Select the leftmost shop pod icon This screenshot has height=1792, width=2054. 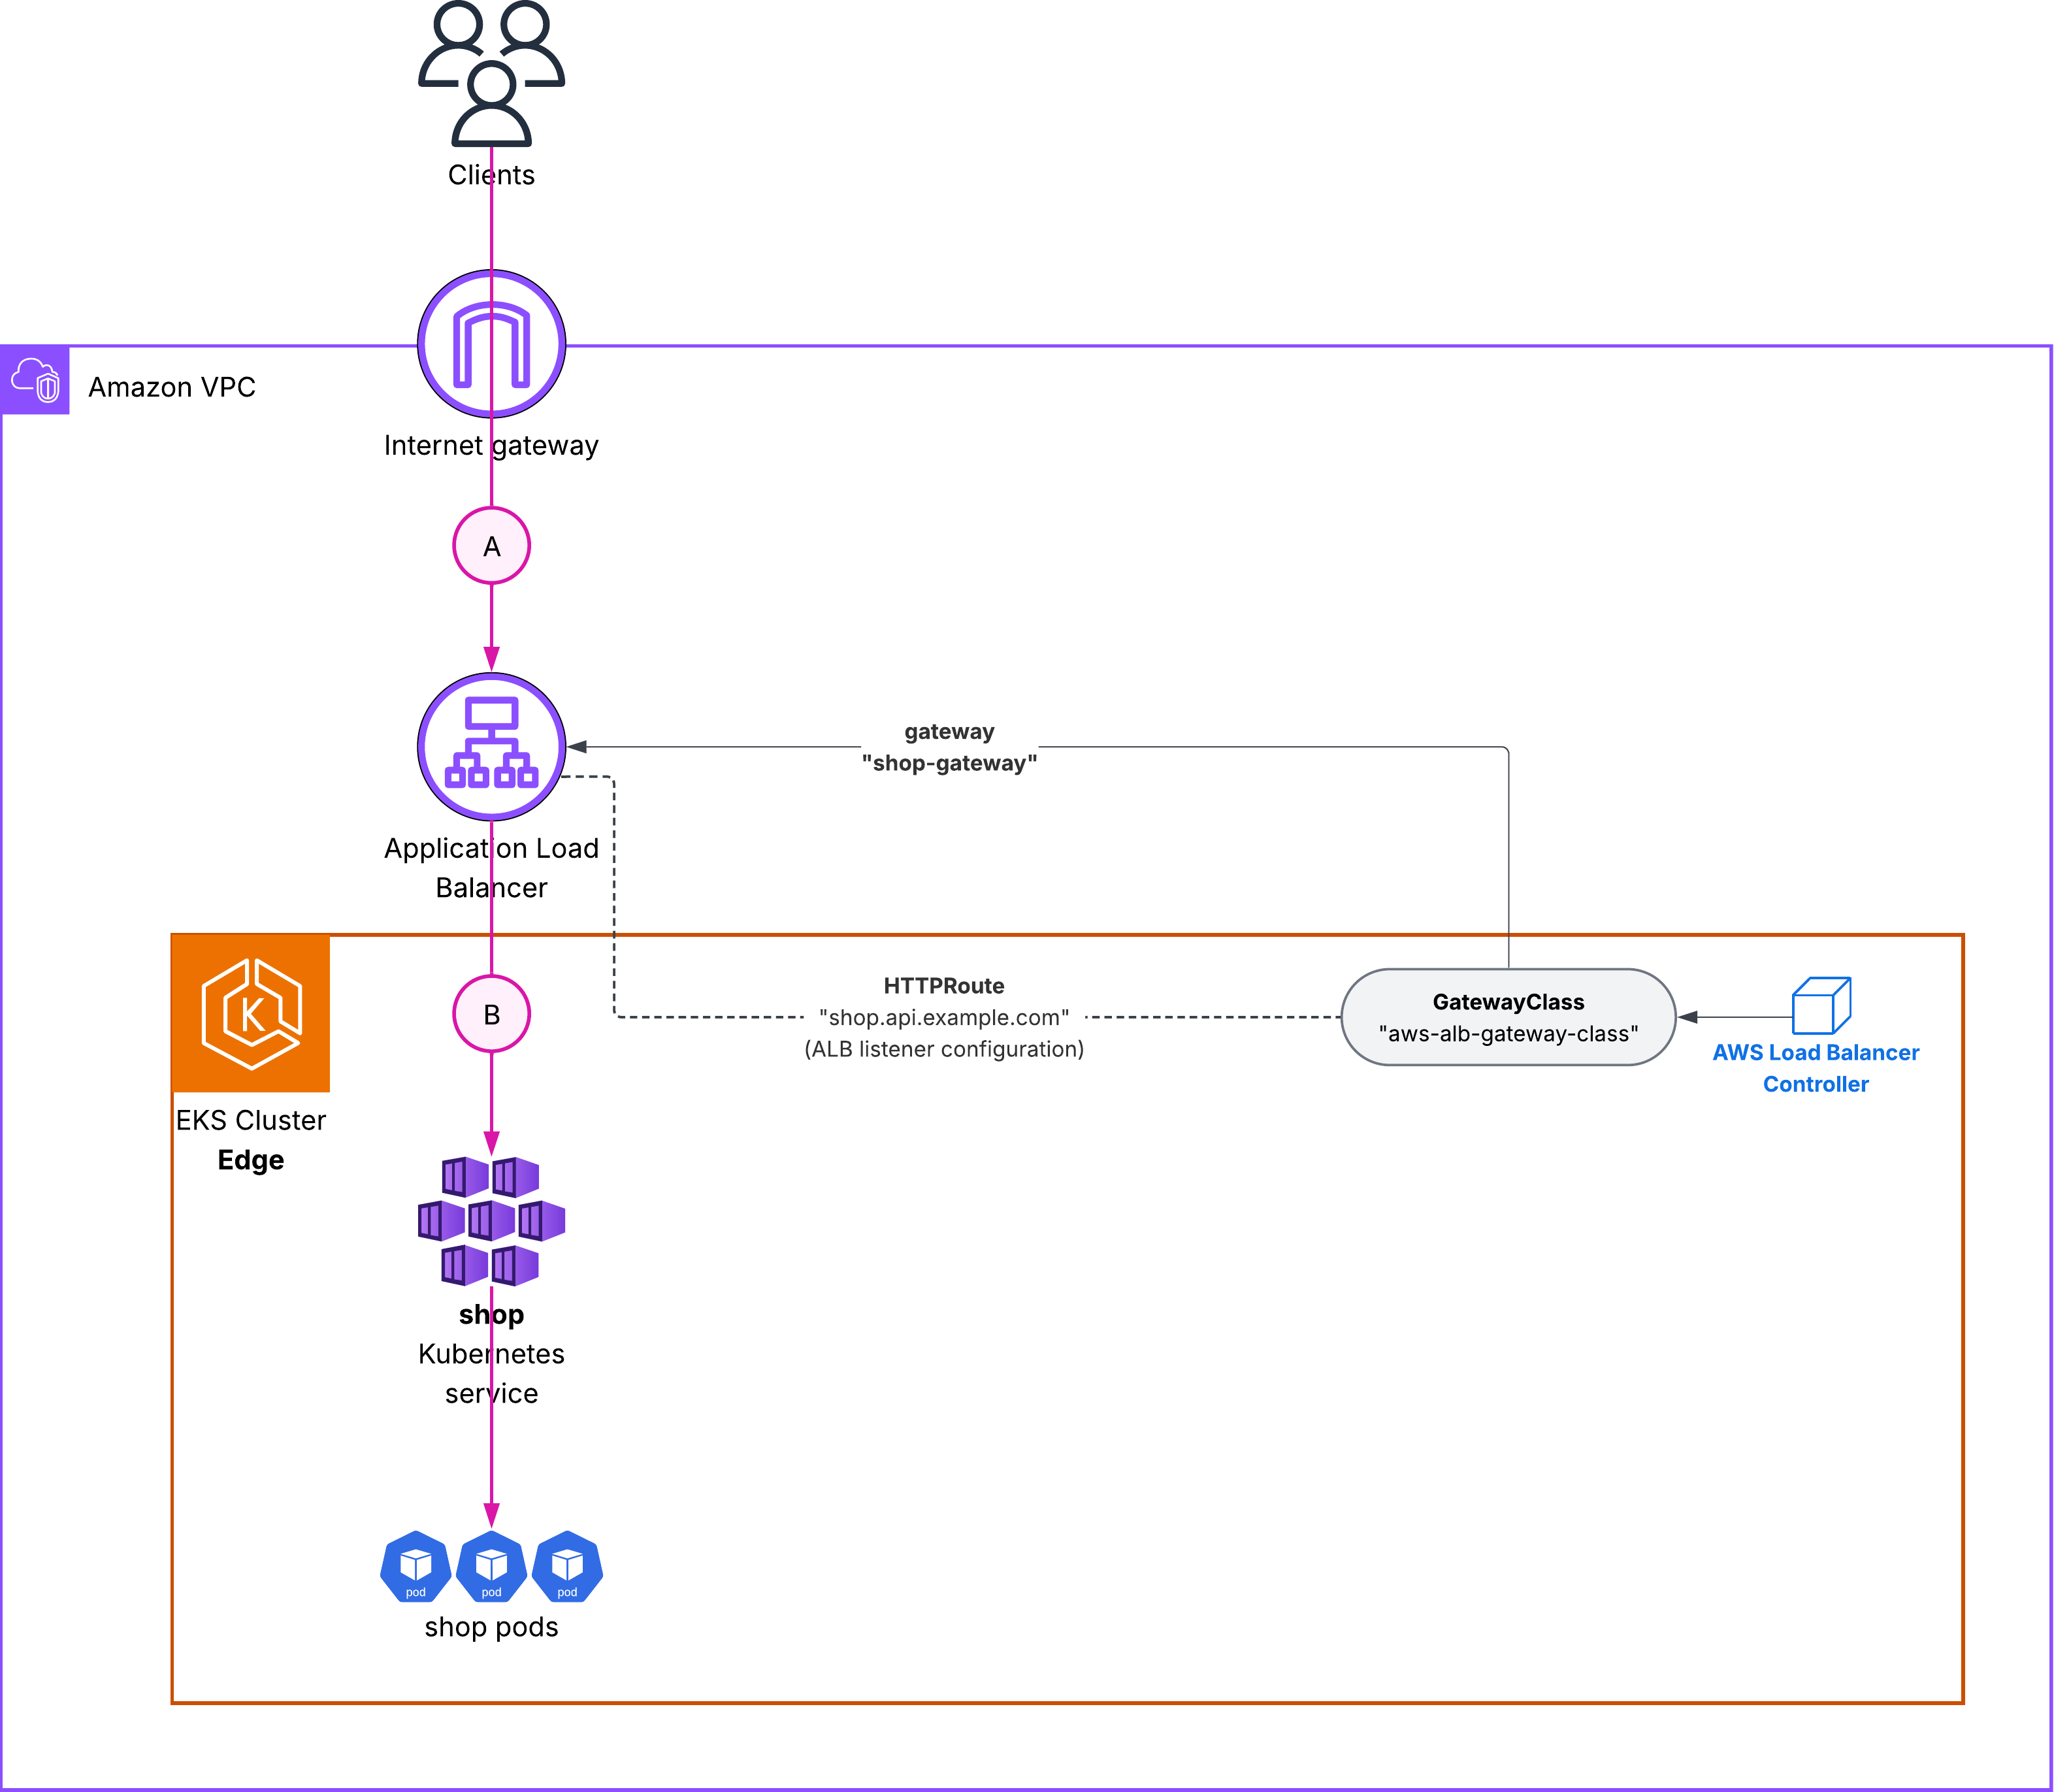tap(415, 1566)
